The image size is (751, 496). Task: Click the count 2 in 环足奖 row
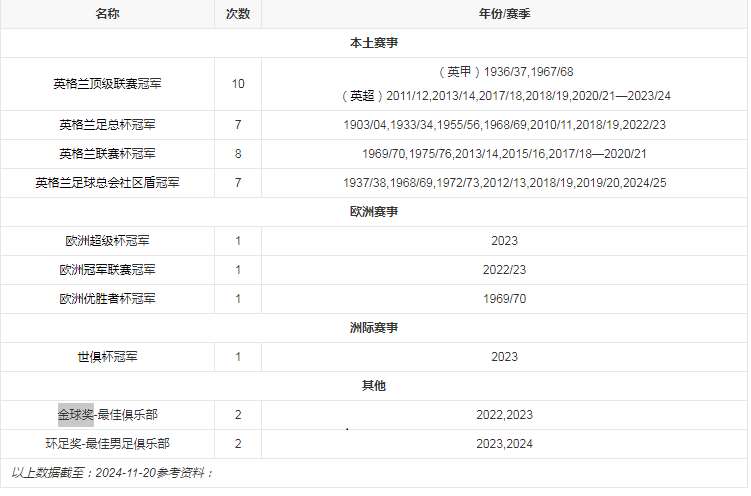[x=238, y=444]
